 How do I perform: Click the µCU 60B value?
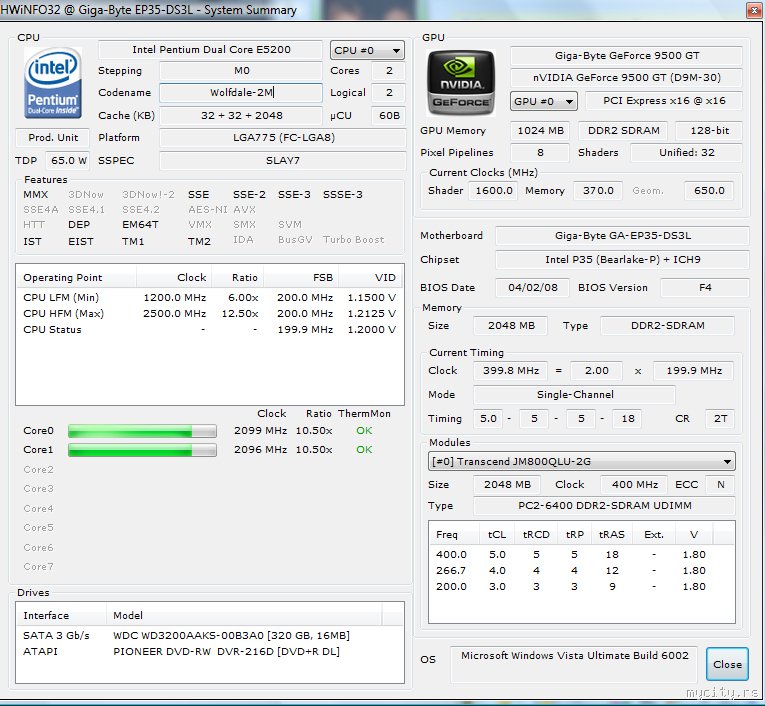coord(389,116)
